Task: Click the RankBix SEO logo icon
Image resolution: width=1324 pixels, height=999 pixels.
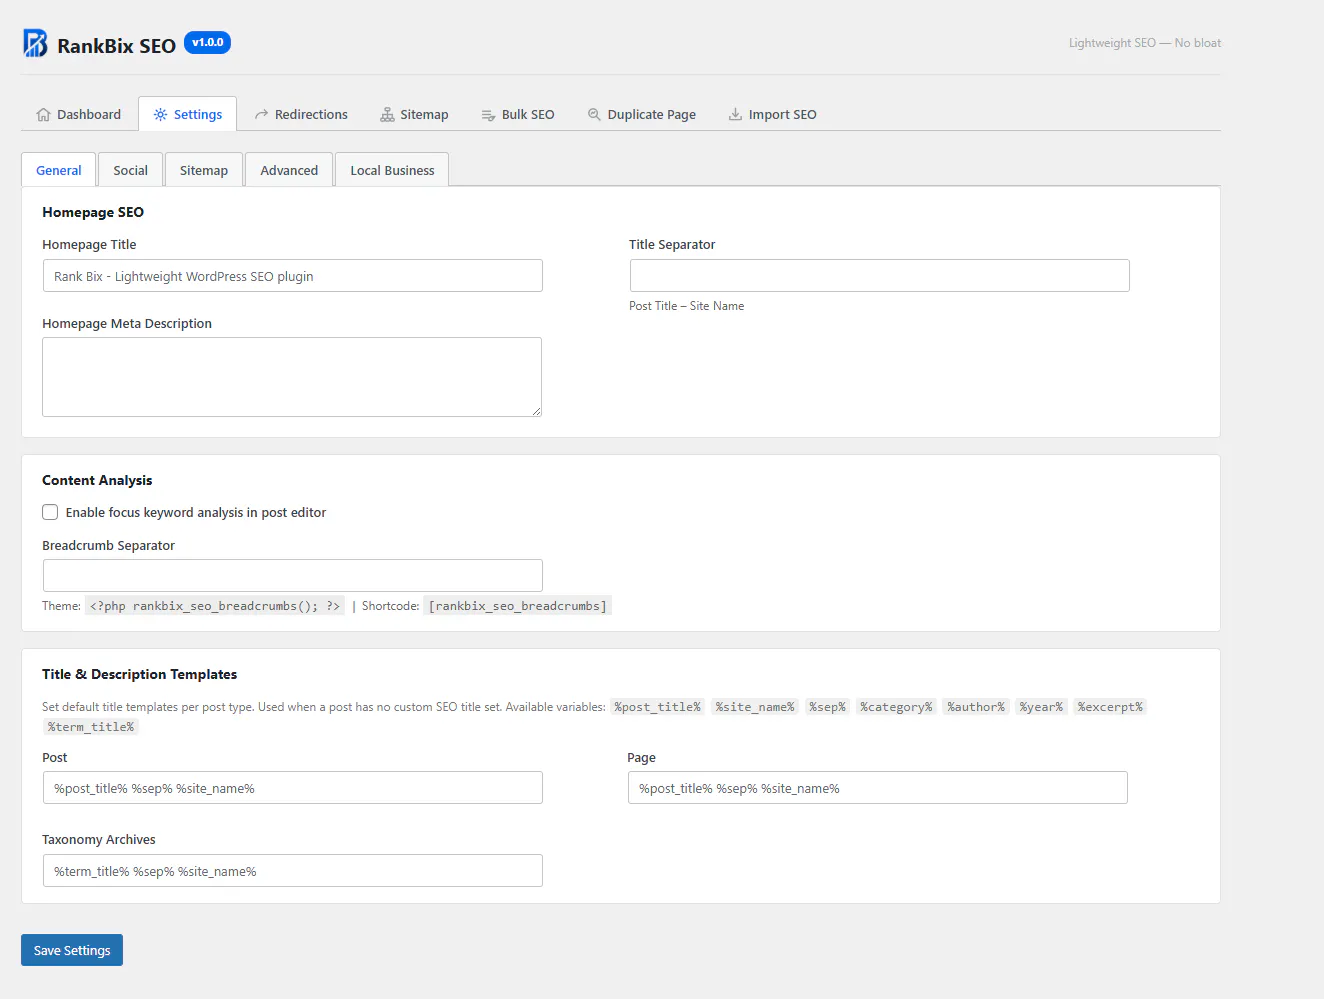Action: click(35, 43)
